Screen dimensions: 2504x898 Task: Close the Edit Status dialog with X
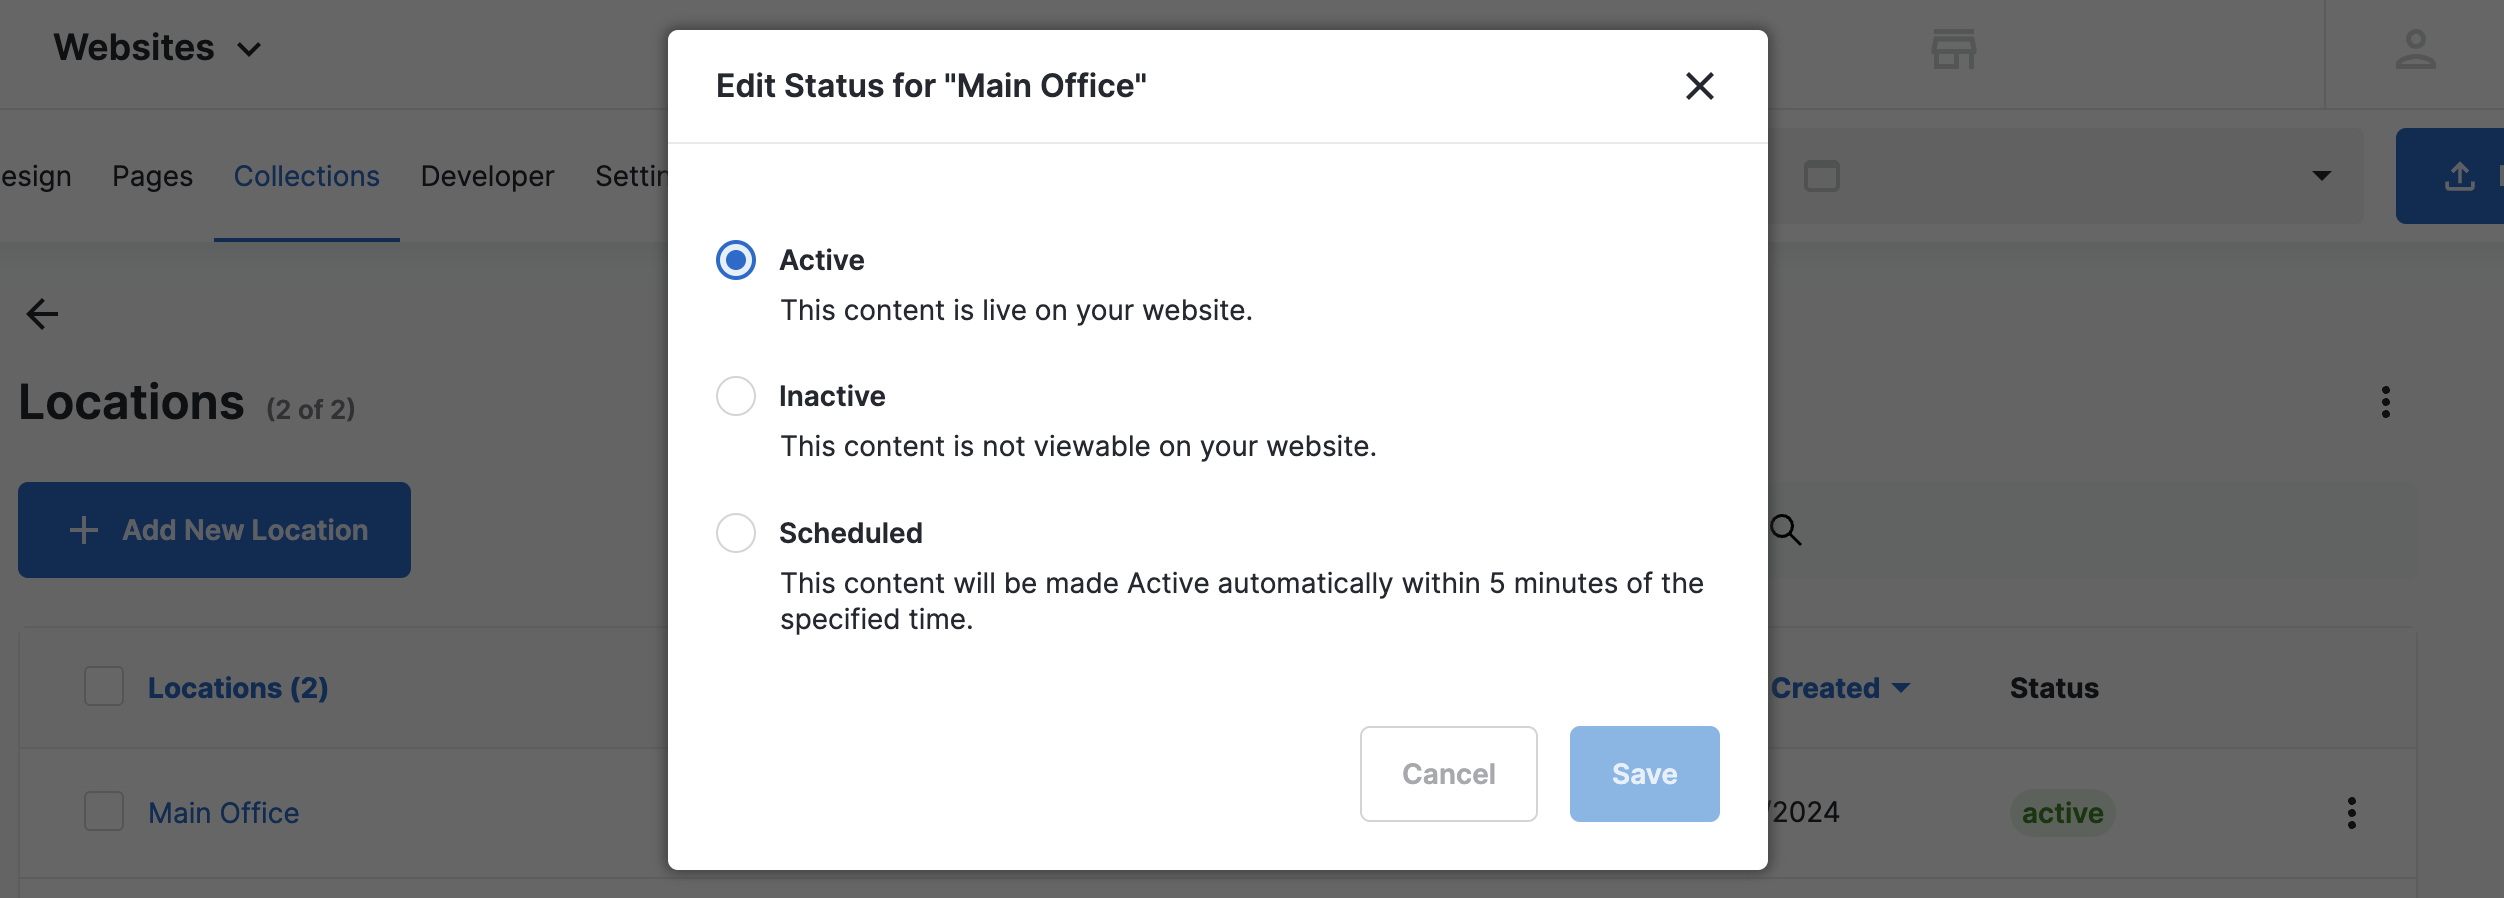coord(1699,86)
